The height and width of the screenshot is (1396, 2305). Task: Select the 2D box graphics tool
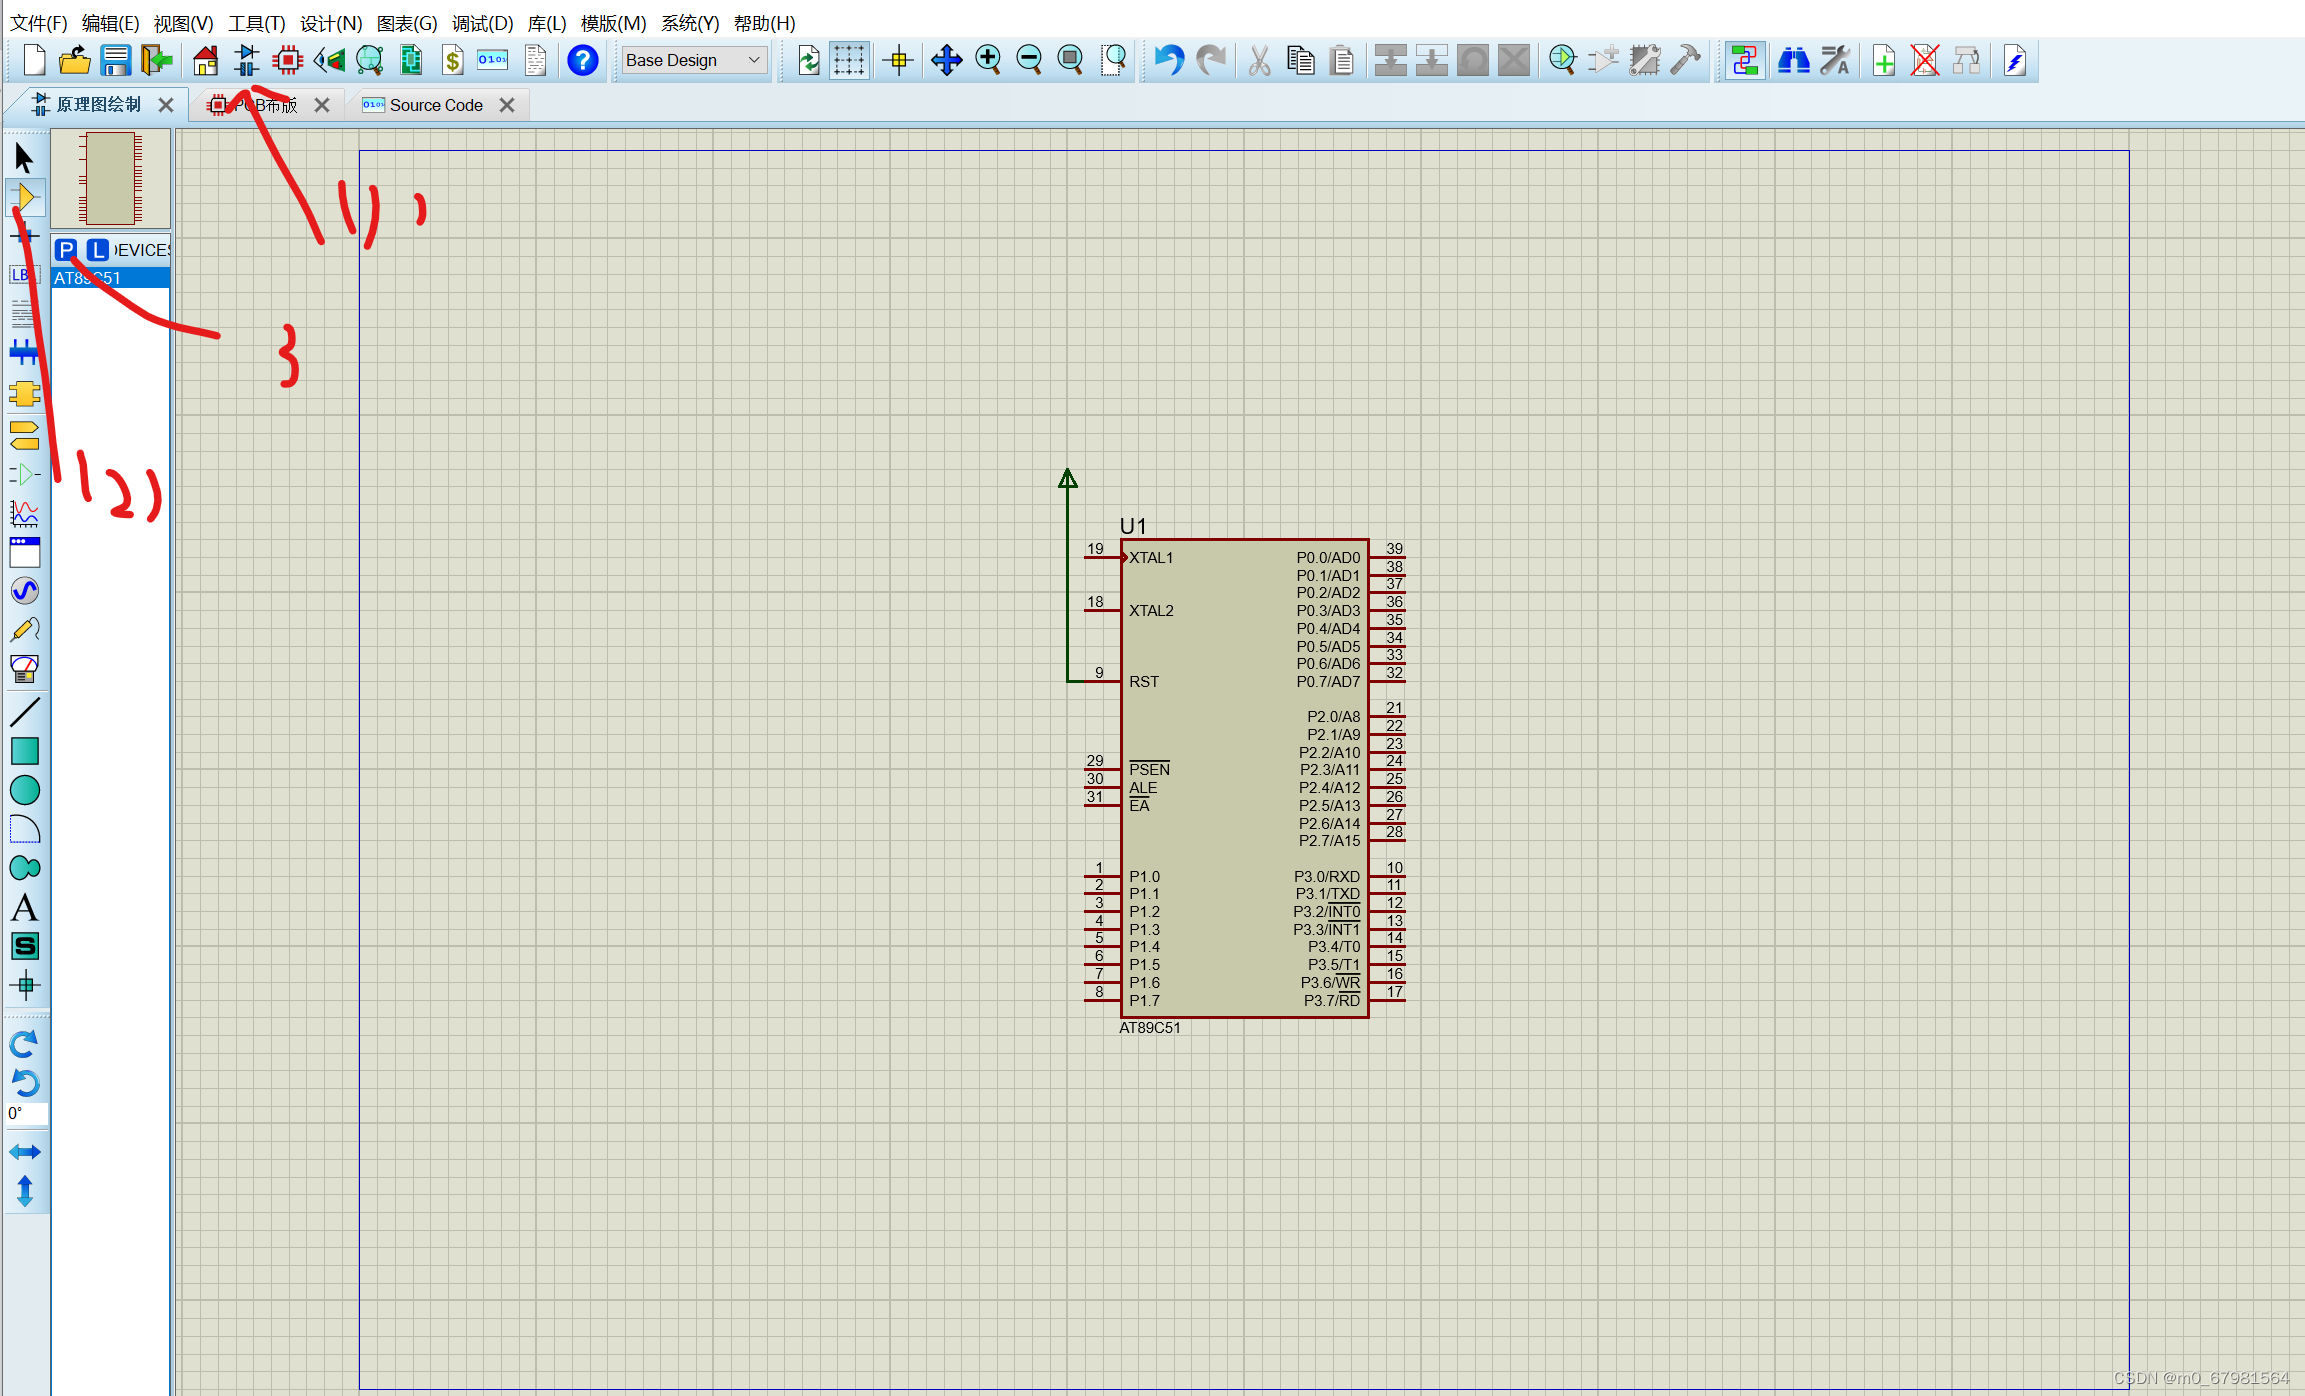(24, 750)
